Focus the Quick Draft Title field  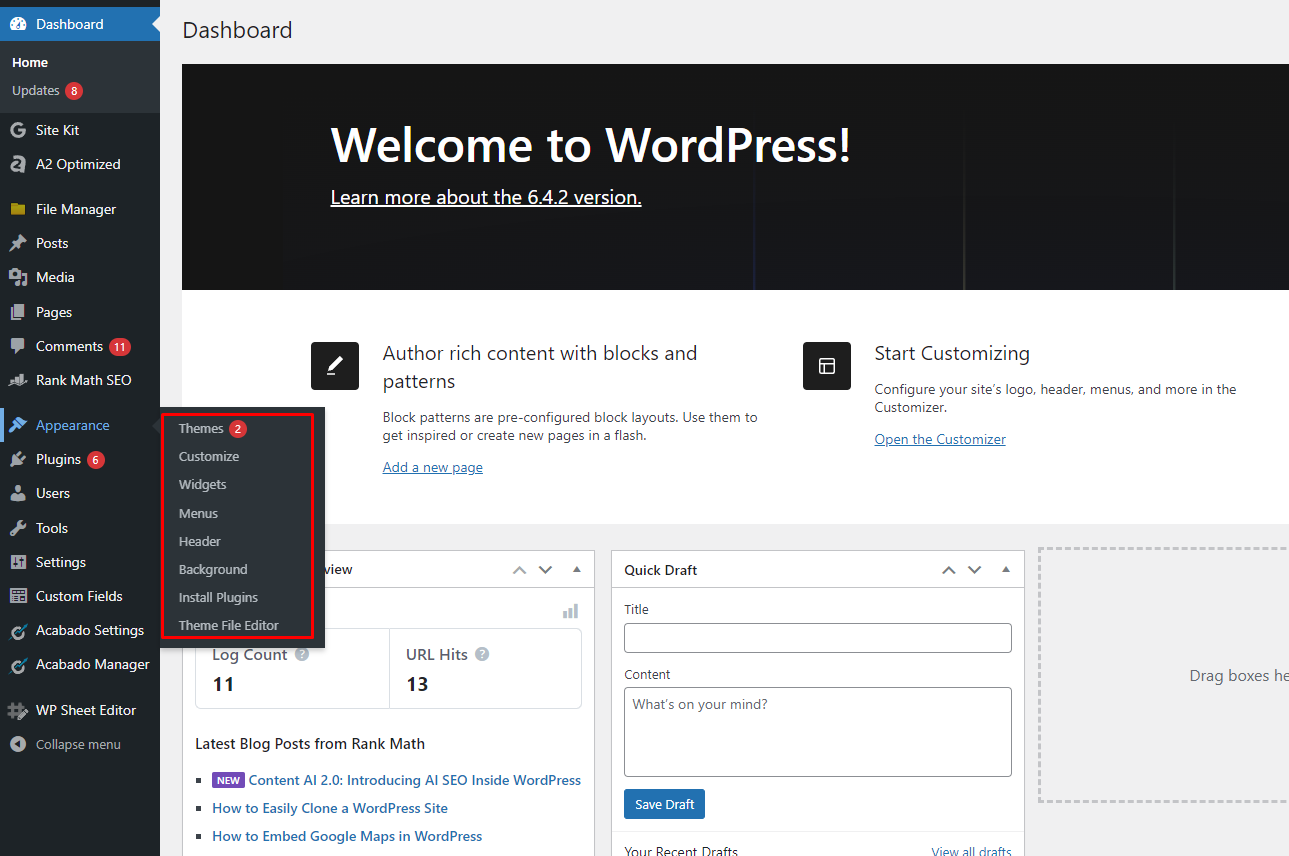click(818, 638)
